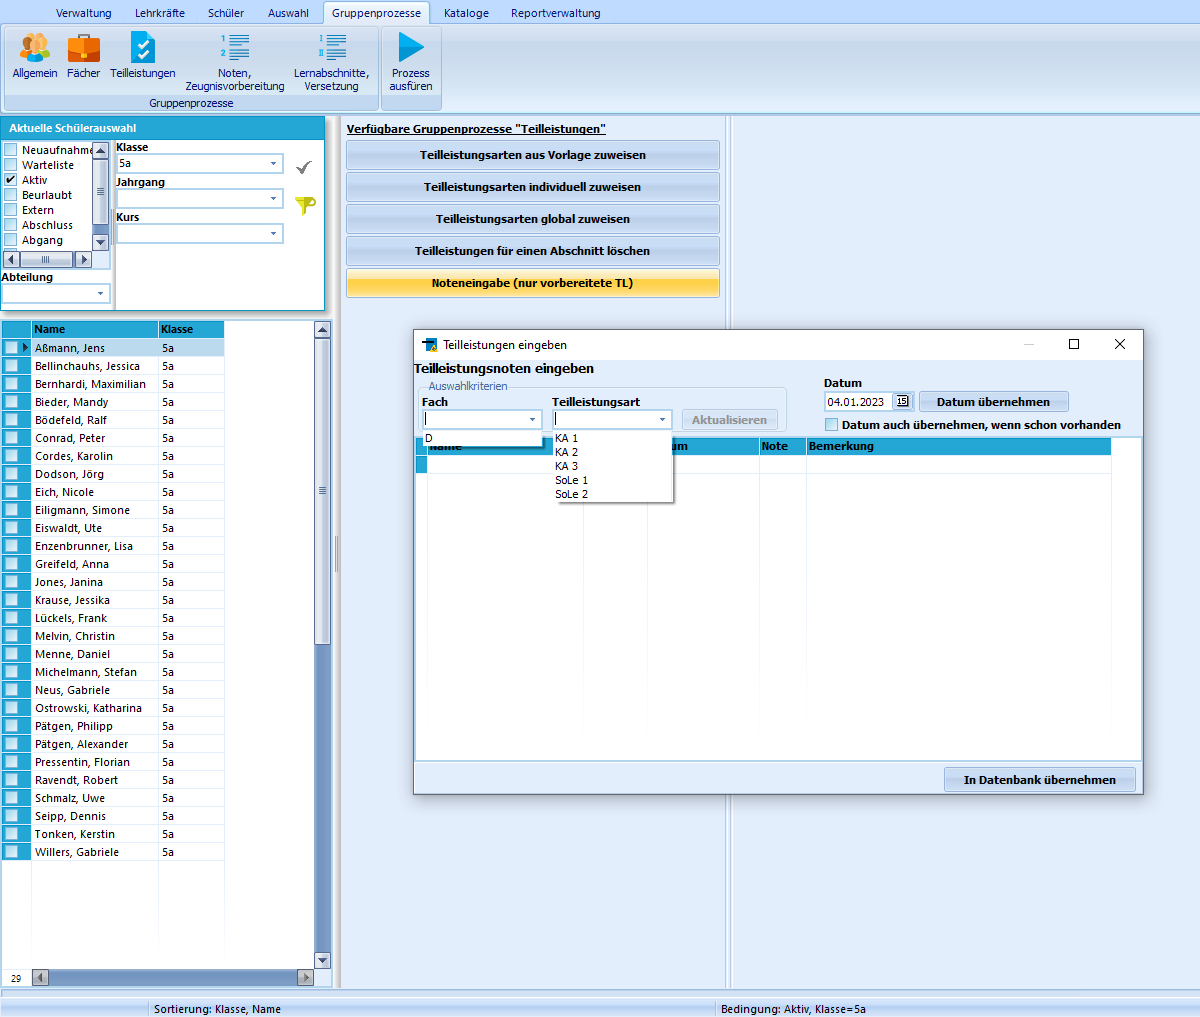Click the Sortierung: Klasse, Name status text

click(217, 1009)
